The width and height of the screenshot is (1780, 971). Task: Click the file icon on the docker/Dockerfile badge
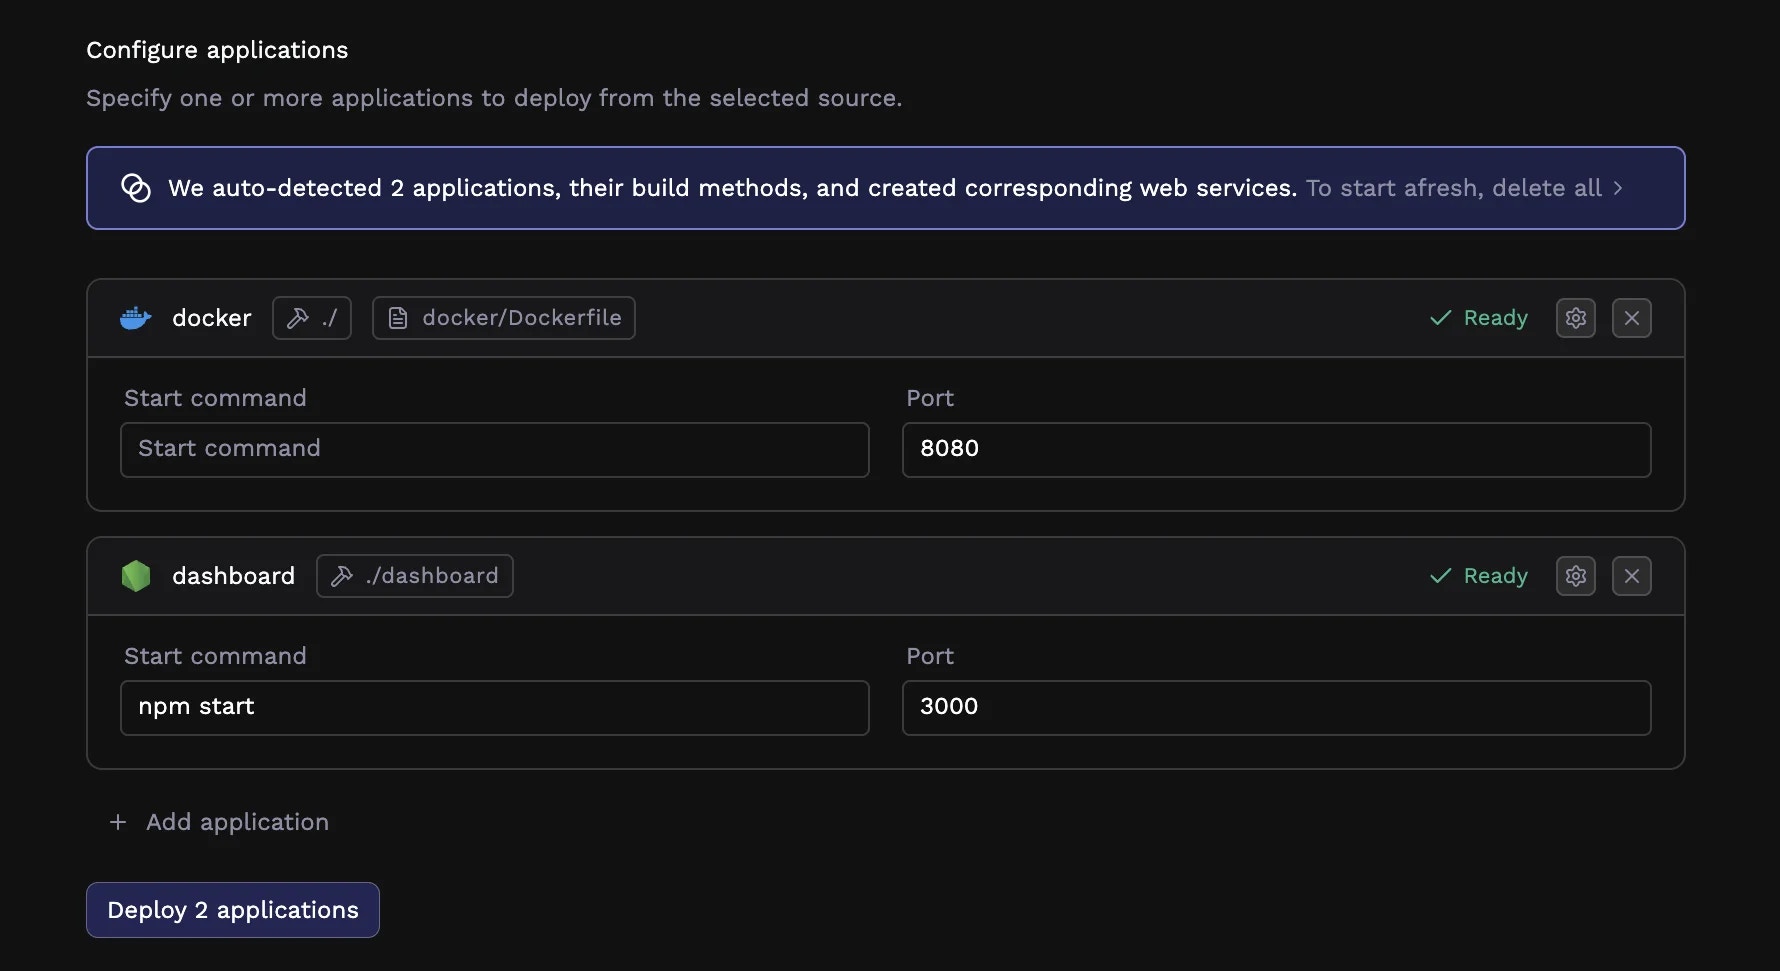point(397,317)
